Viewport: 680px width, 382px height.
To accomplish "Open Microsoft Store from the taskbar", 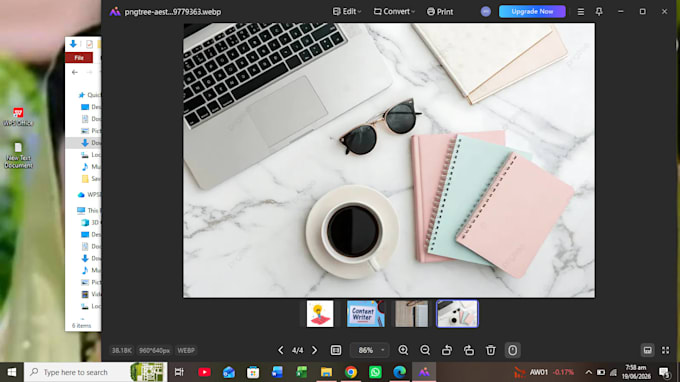I will click(253, 372).
